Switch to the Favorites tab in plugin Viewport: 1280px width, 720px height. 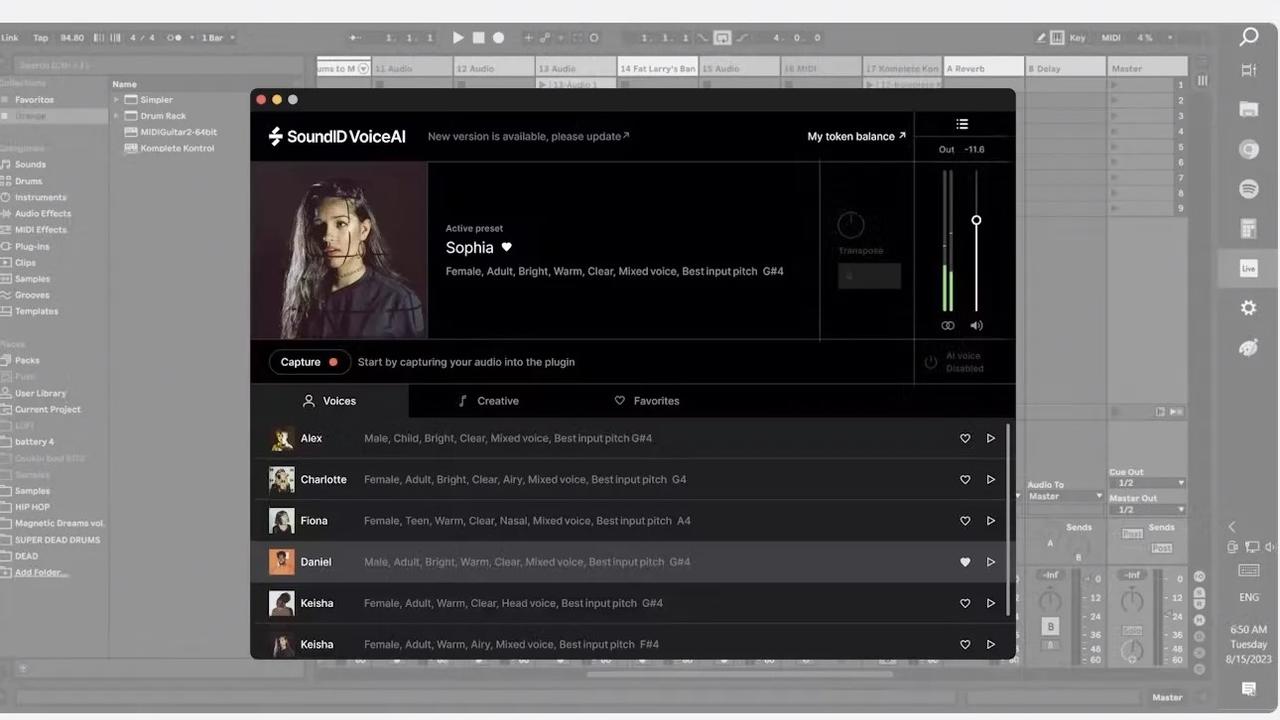646,401
